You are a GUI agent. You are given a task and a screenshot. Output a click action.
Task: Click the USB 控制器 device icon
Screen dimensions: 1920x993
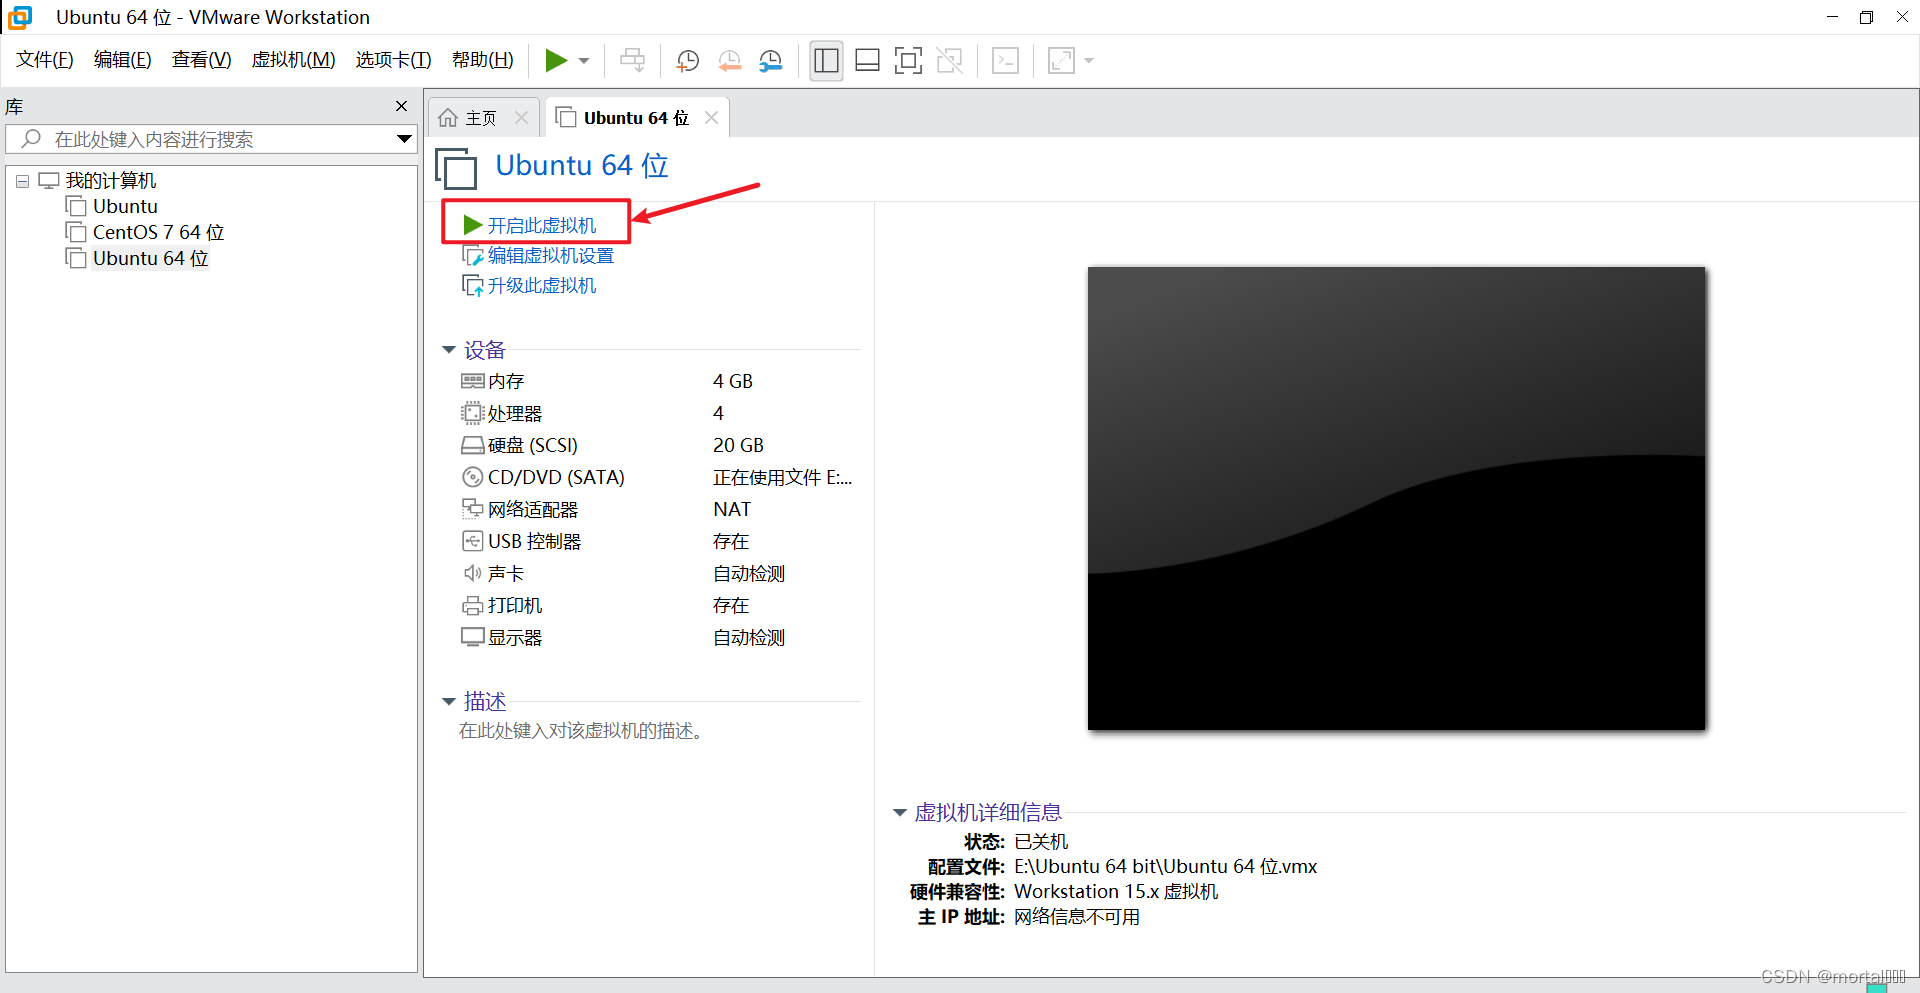472,541
